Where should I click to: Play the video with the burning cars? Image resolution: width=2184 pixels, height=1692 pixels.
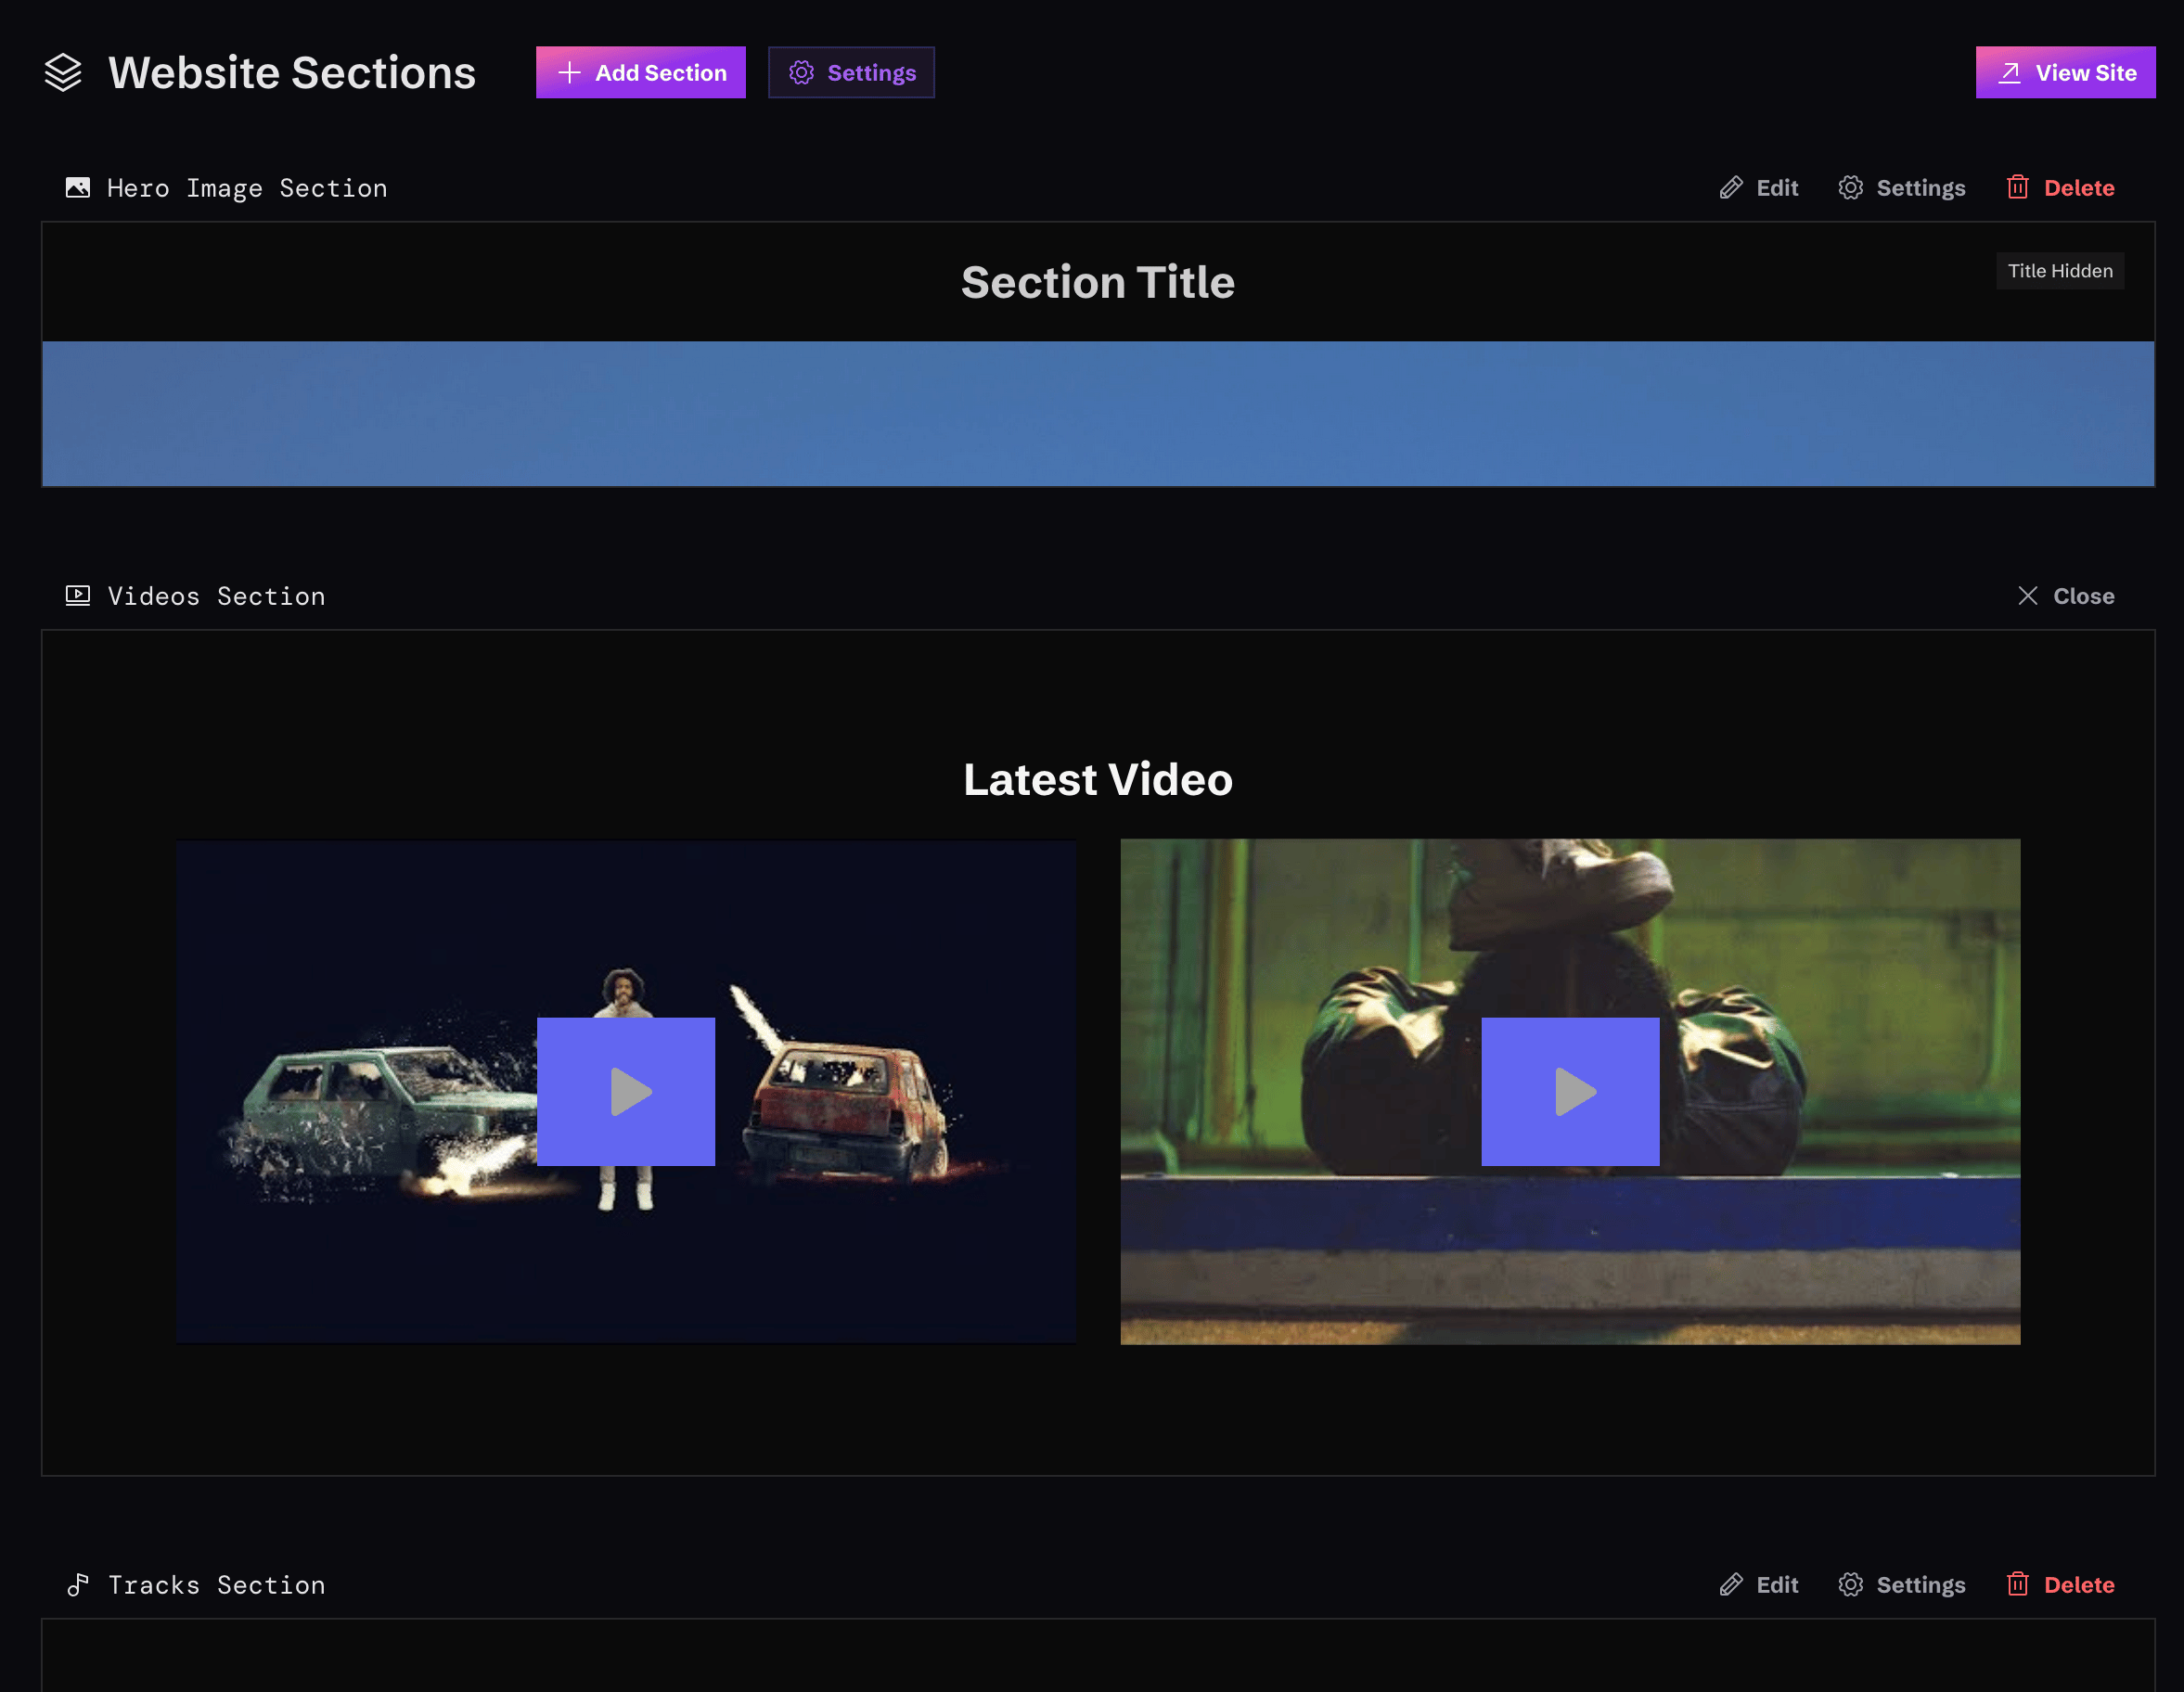[x=626, y=1092]
